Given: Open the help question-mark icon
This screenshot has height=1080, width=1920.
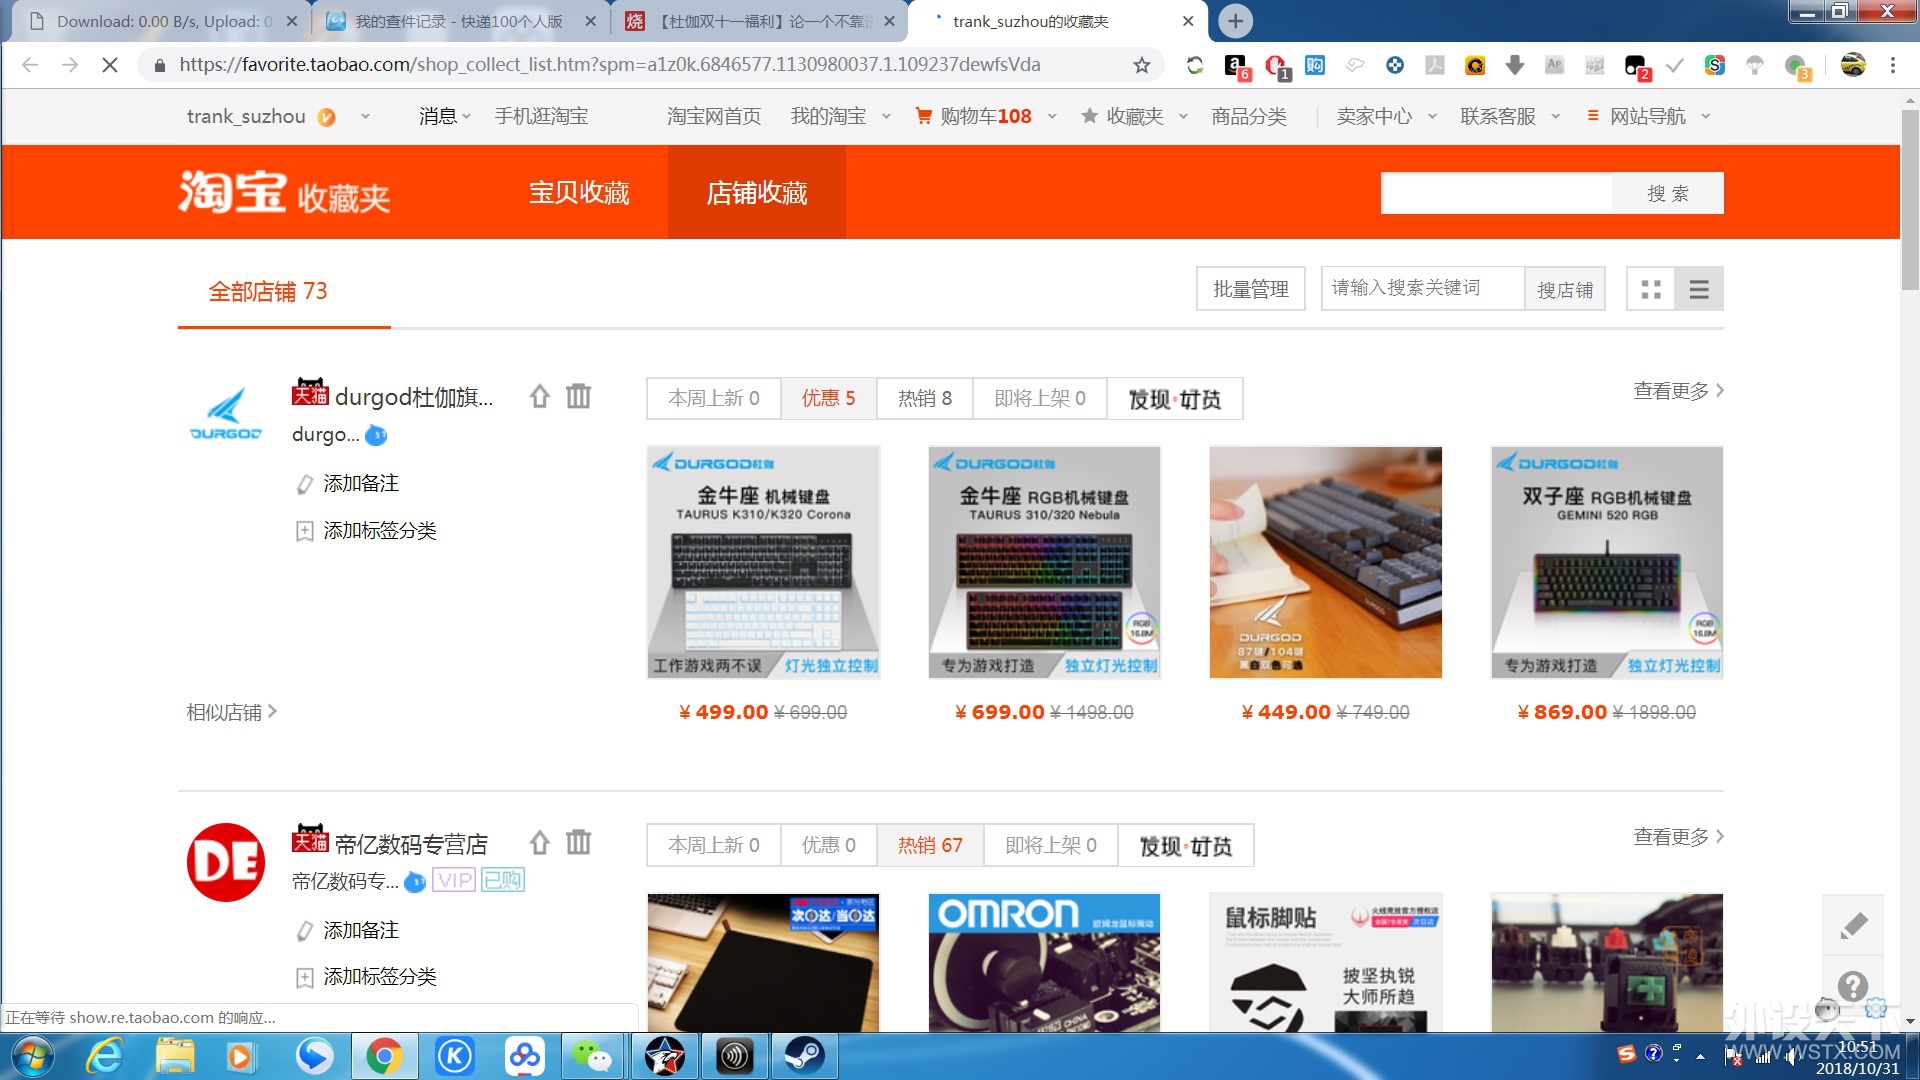Looking at the screenshot, I should click(1853, 986).
